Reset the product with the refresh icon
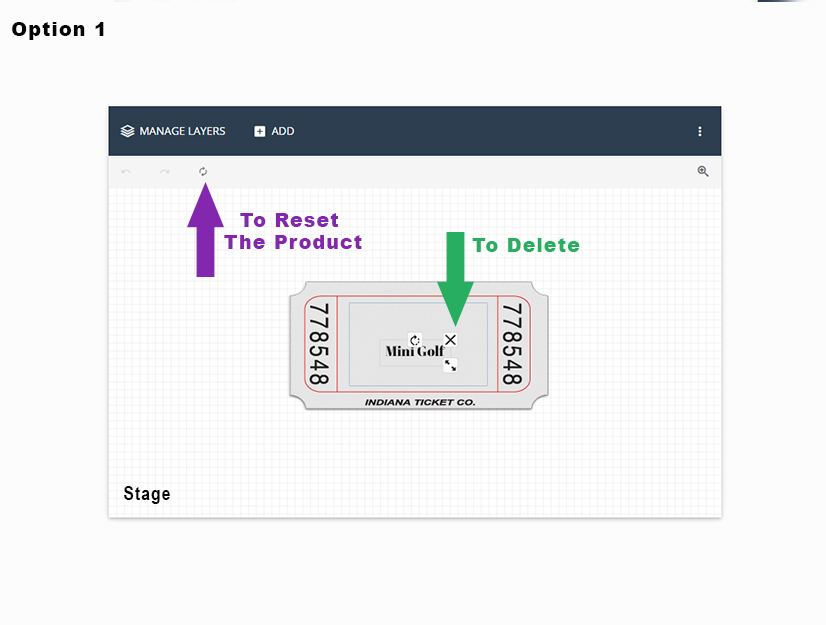This screenshot has height=625, width=826. click(203, 172)
